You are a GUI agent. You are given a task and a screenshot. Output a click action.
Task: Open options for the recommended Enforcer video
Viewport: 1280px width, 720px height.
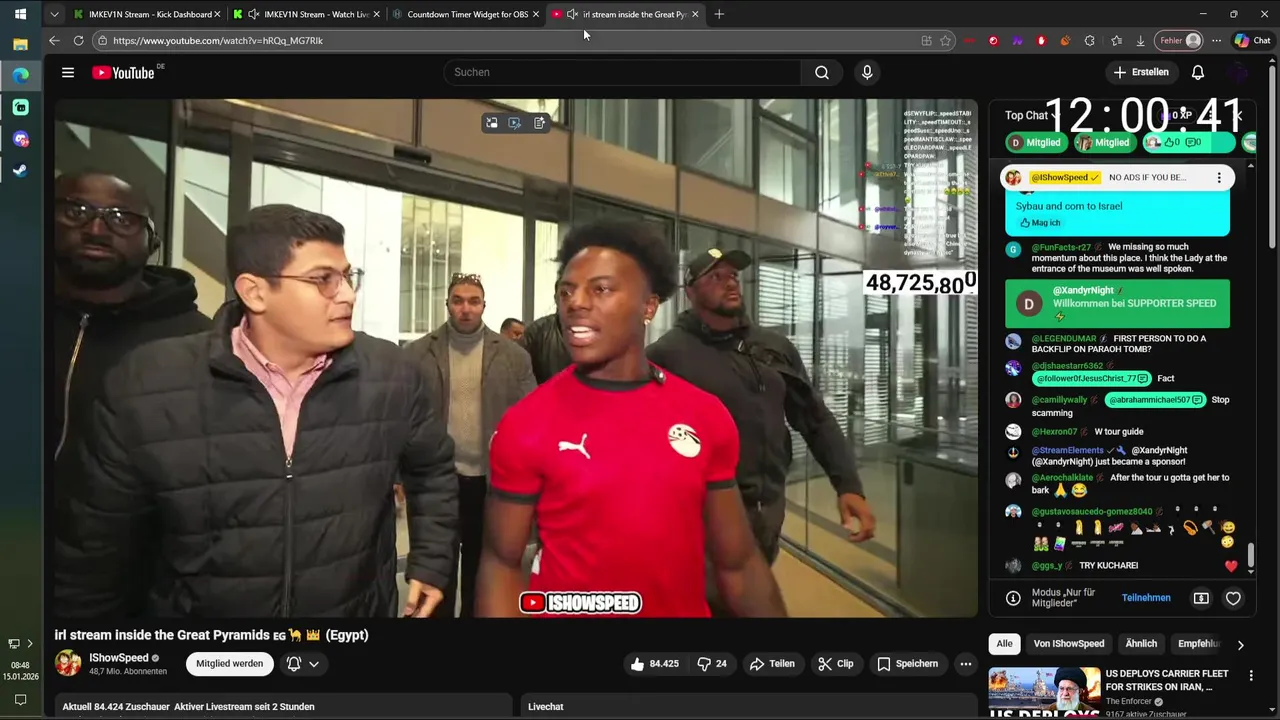tap(1250, 676)
